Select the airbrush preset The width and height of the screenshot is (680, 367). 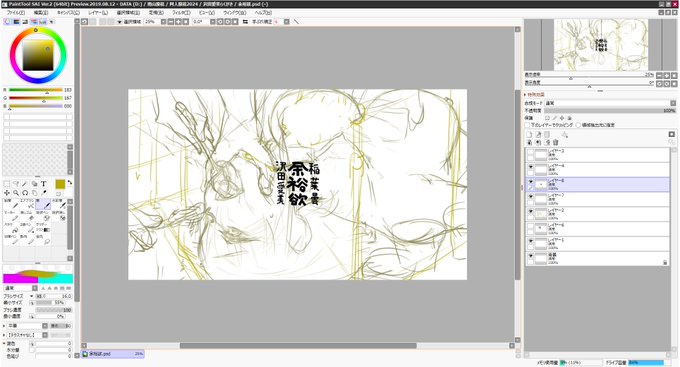point(27,204)
